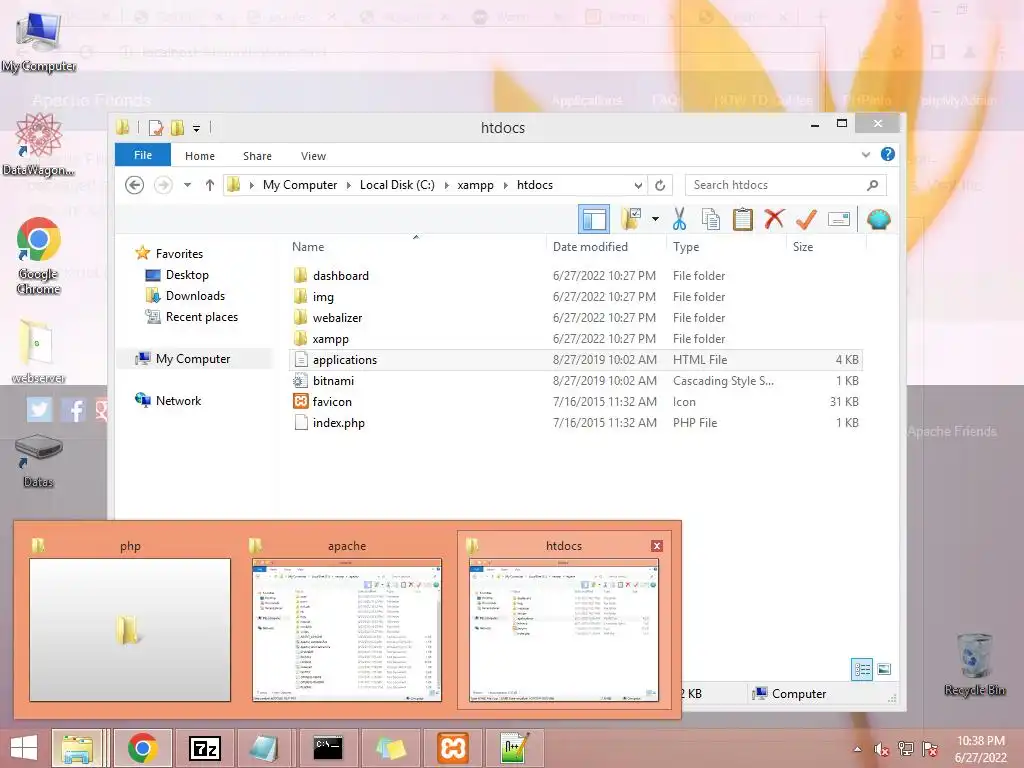1024x768 pixels.
Task: Click the blue shell icon in toolbar
Action: pyautogui.click(x=879, y=219)
